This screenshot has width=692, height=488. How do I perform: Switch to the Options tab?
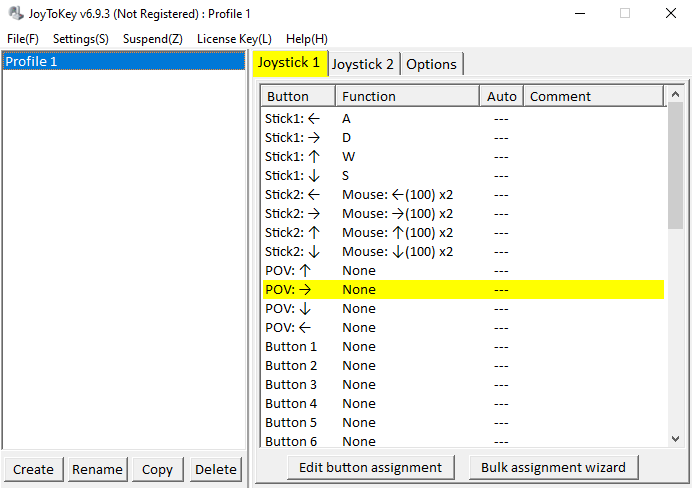click(x=432, y=64)
